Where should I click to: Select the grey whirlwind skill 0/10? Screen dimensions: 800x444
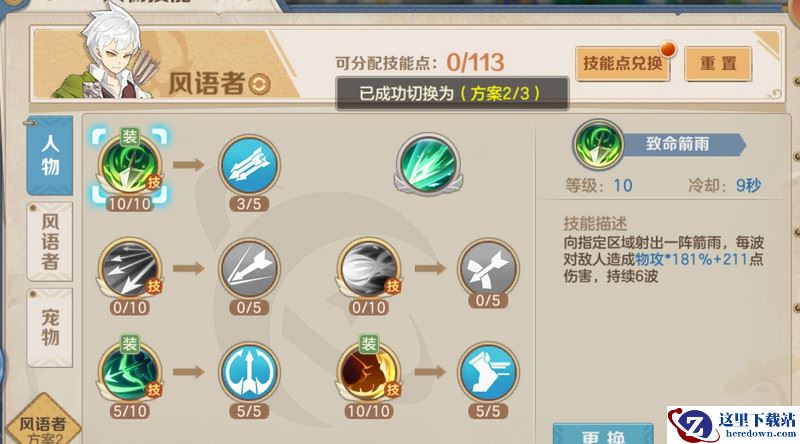click(x=368, y=269)
